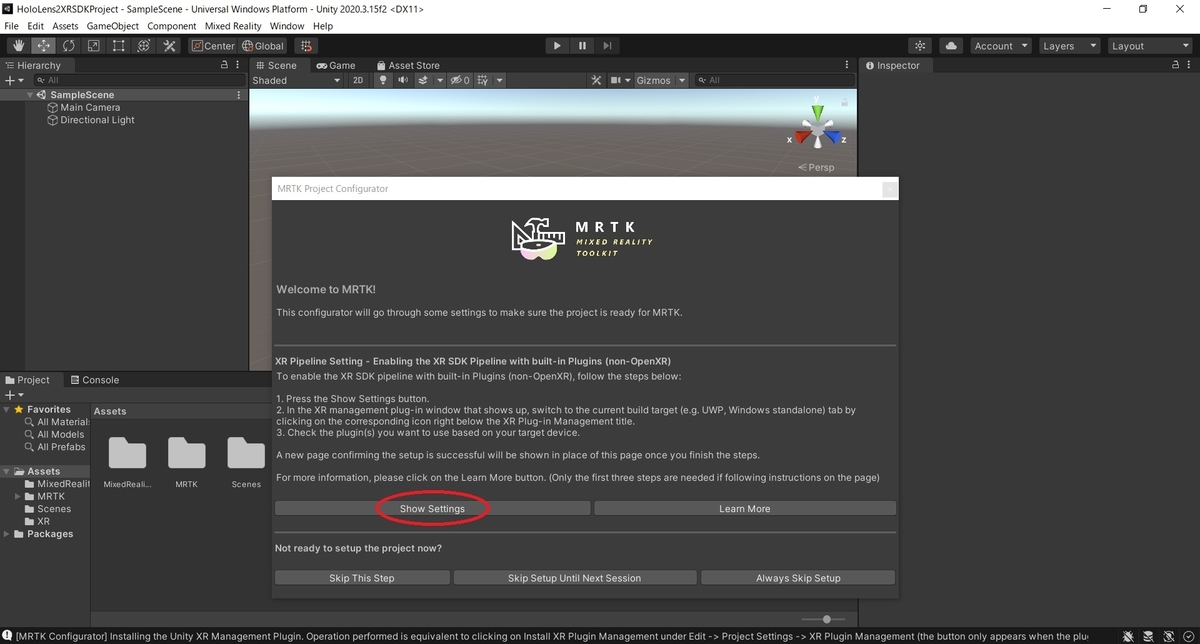This screenshot has height=644, width=1200.
Task: Toggle scene audio speaker icon
Action: pyautogui.click(x=403, y=80)
